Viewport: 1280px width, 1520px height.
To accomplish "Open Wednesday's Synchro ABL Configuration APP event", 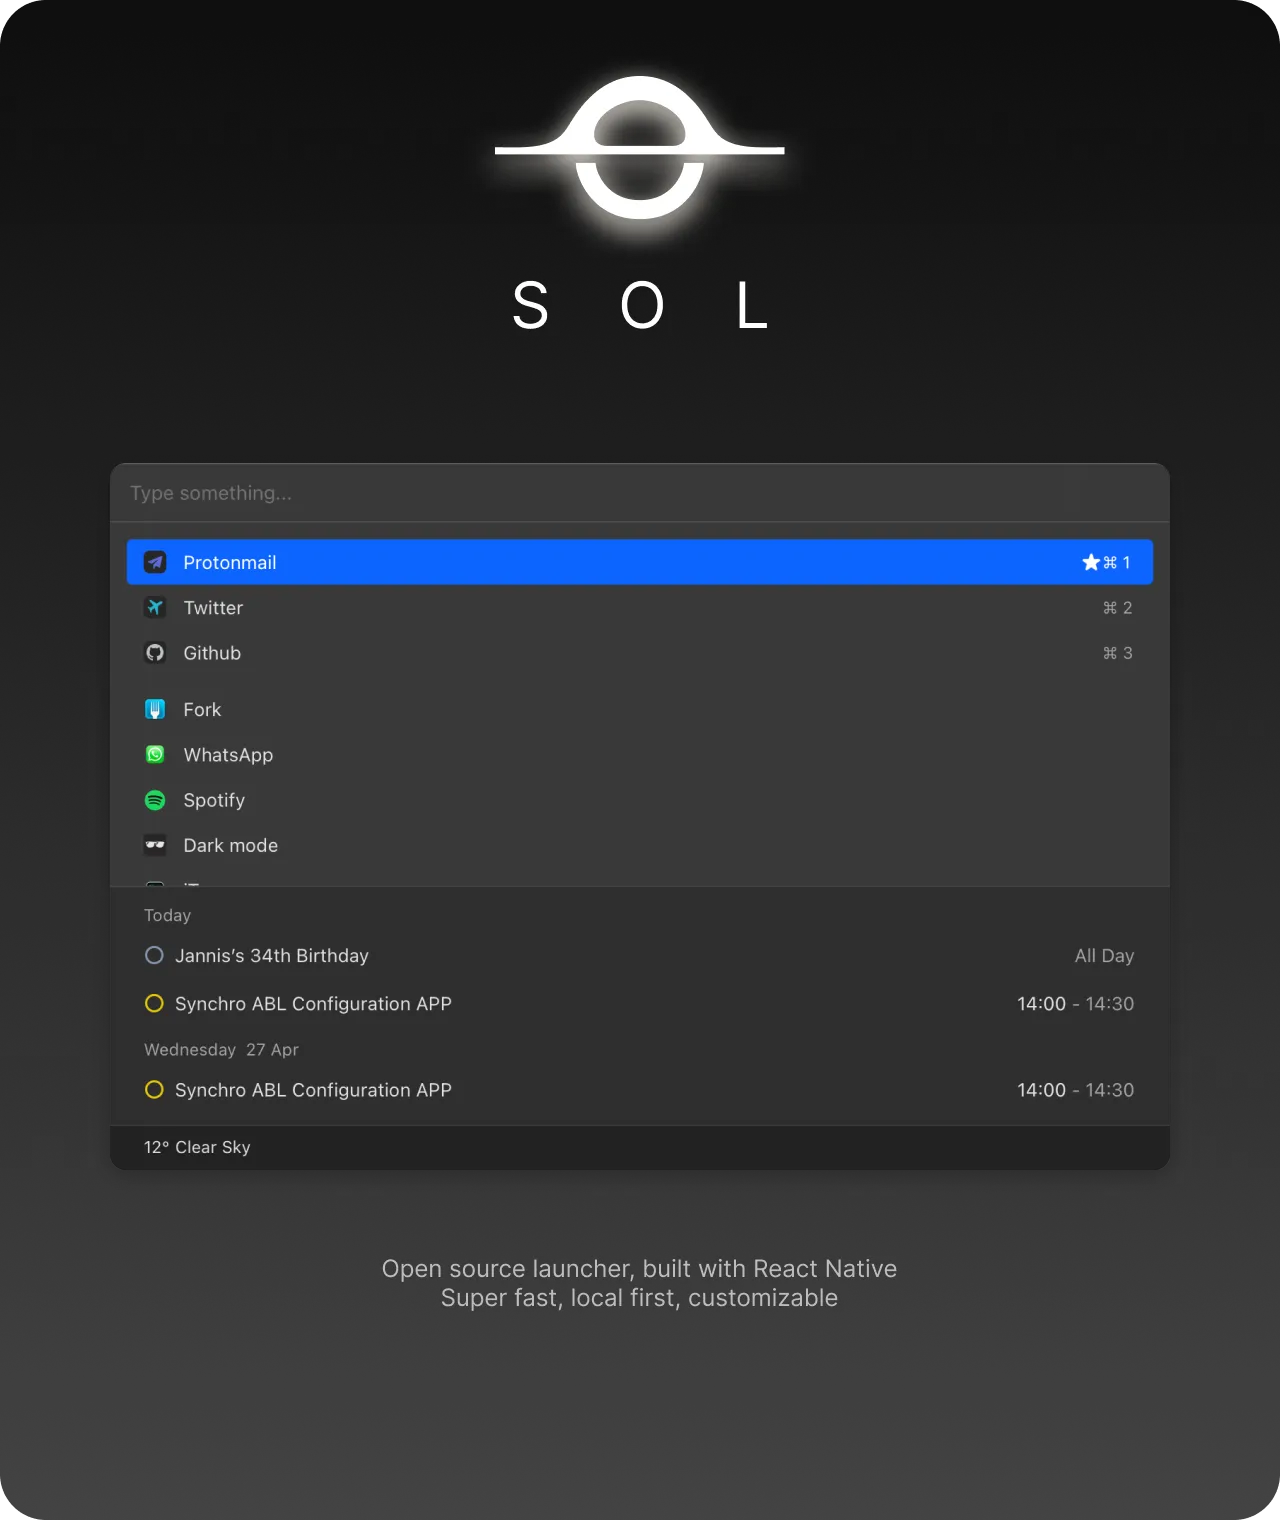I will 313,1090.
